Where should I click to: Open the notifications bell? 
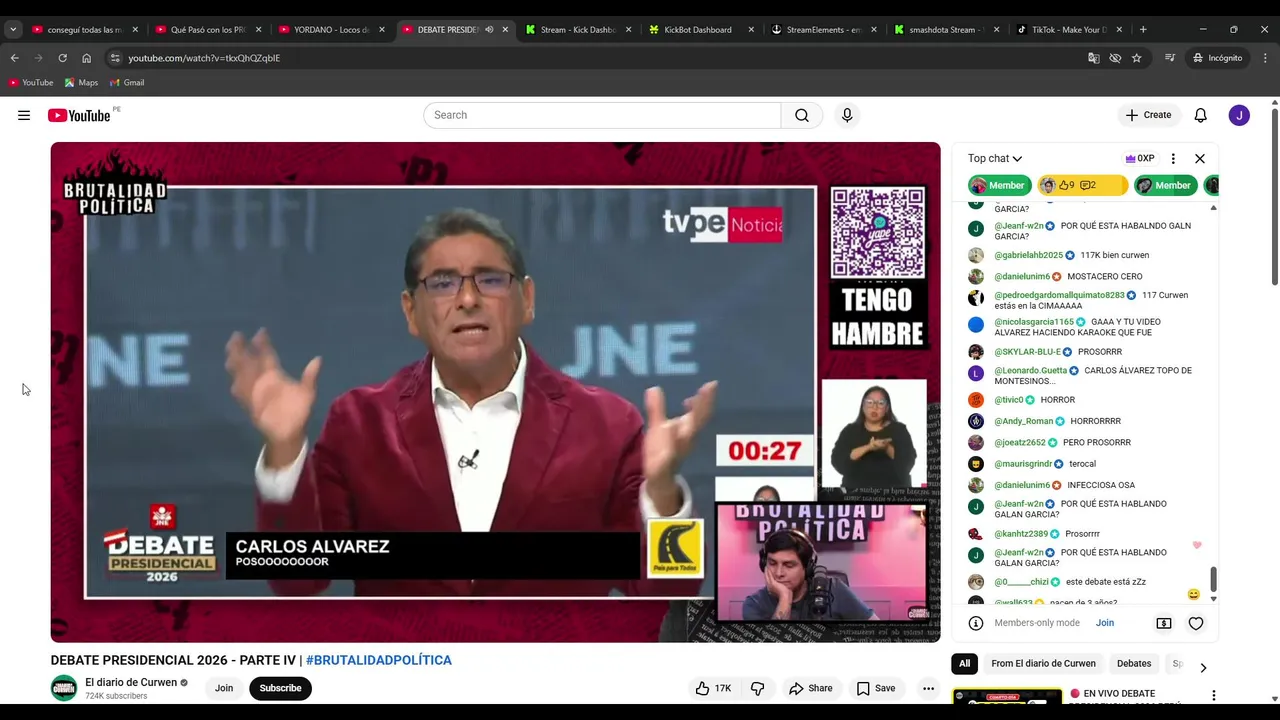tap(1201, 115)
